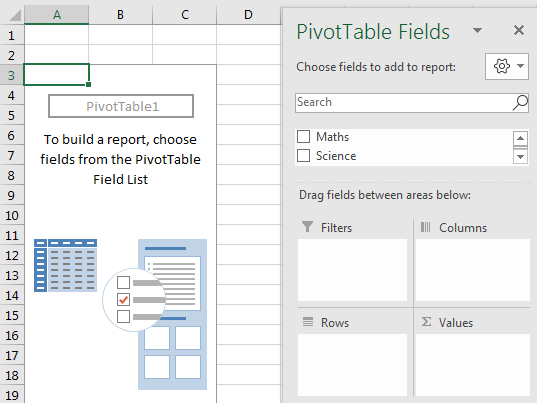Check the Science field checkbox

[x=303, y=155]
